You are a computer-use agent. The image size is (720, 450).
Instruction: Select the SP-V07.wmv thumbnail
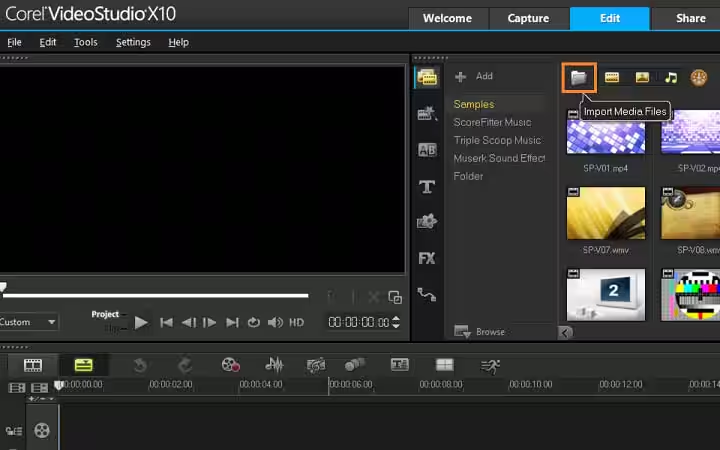coord(605,212)
